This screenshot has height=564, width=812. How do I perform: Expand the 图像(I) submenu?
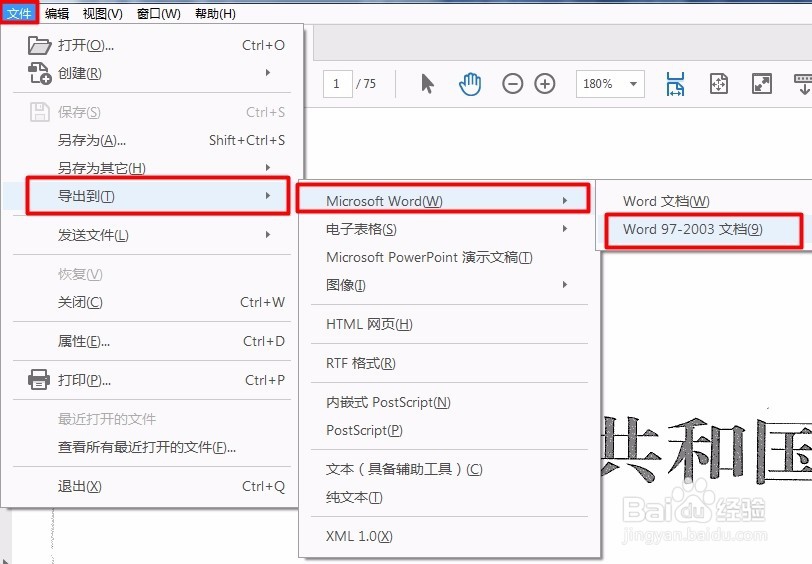pos(450,285)
